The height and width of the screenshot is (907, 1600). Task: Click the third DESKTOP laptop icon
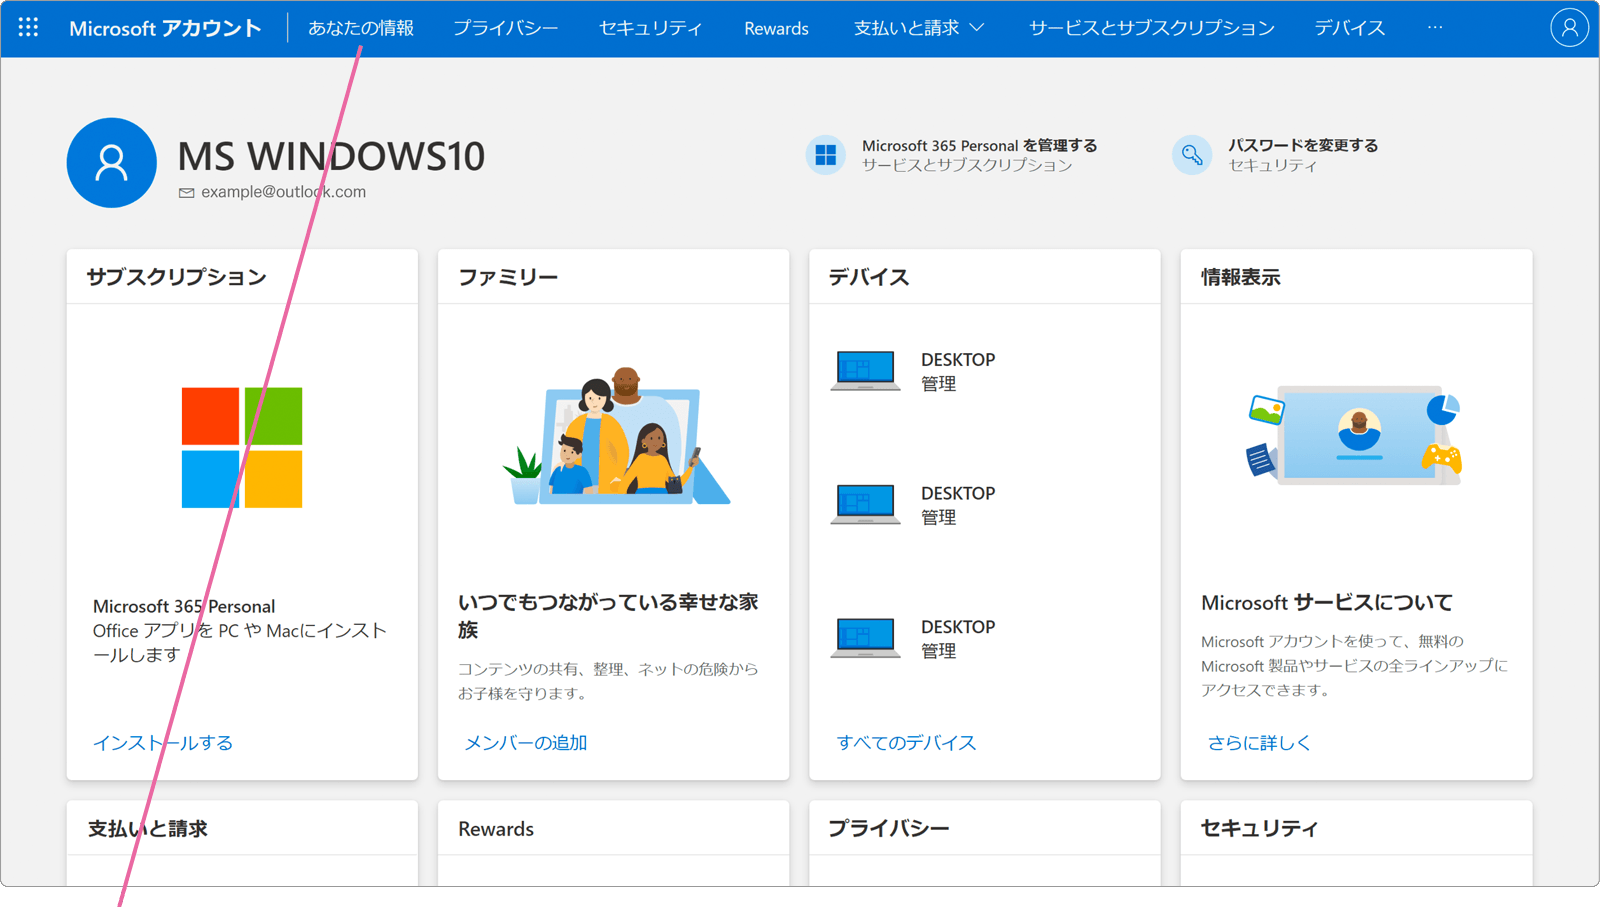(865, 638)
